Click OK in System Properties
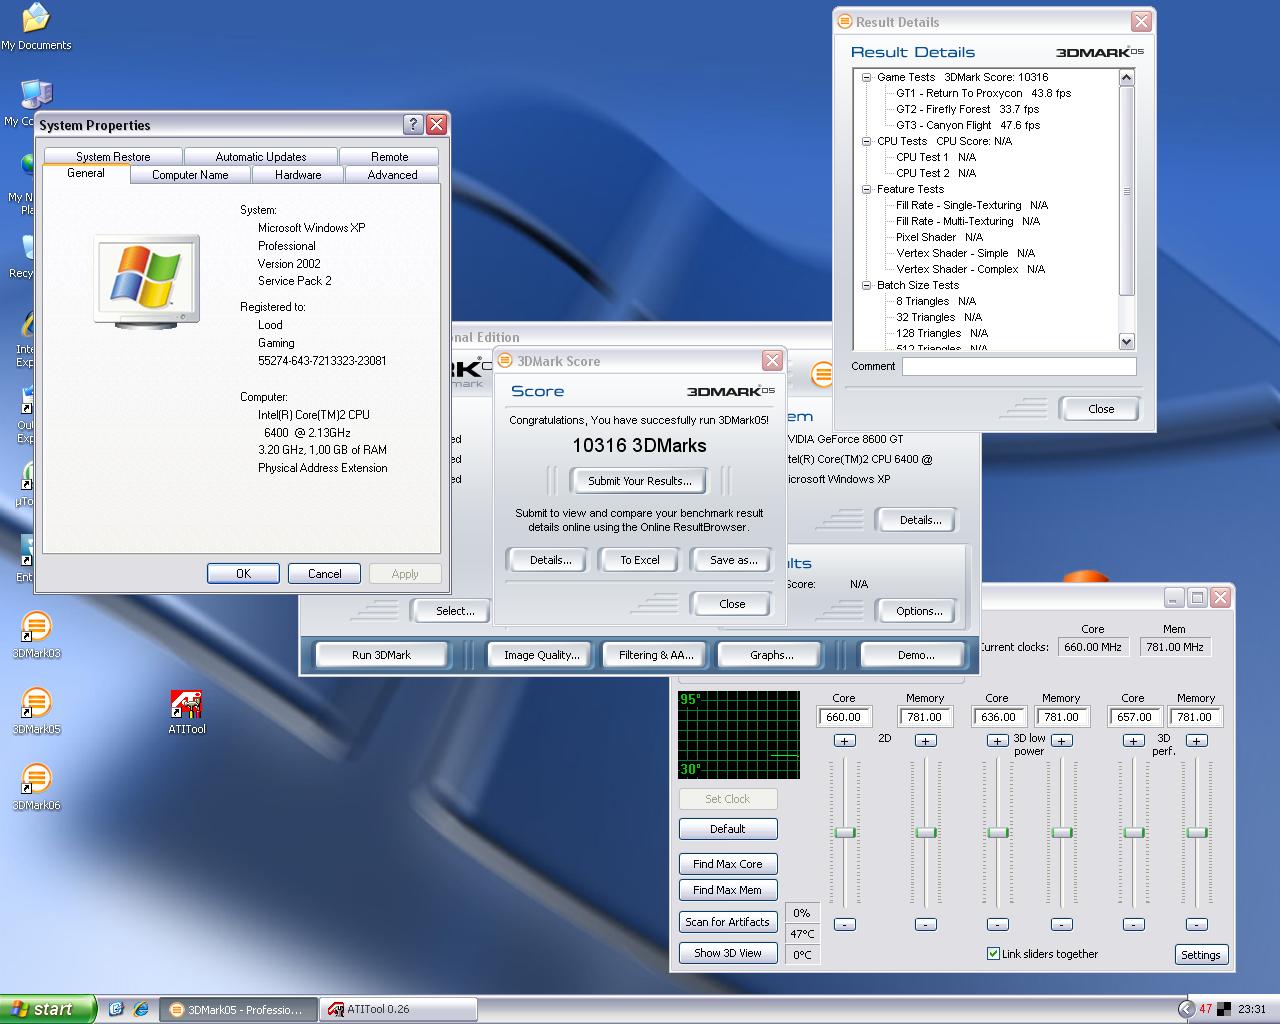1280x1024 pixels. click(x=243, y=573)
